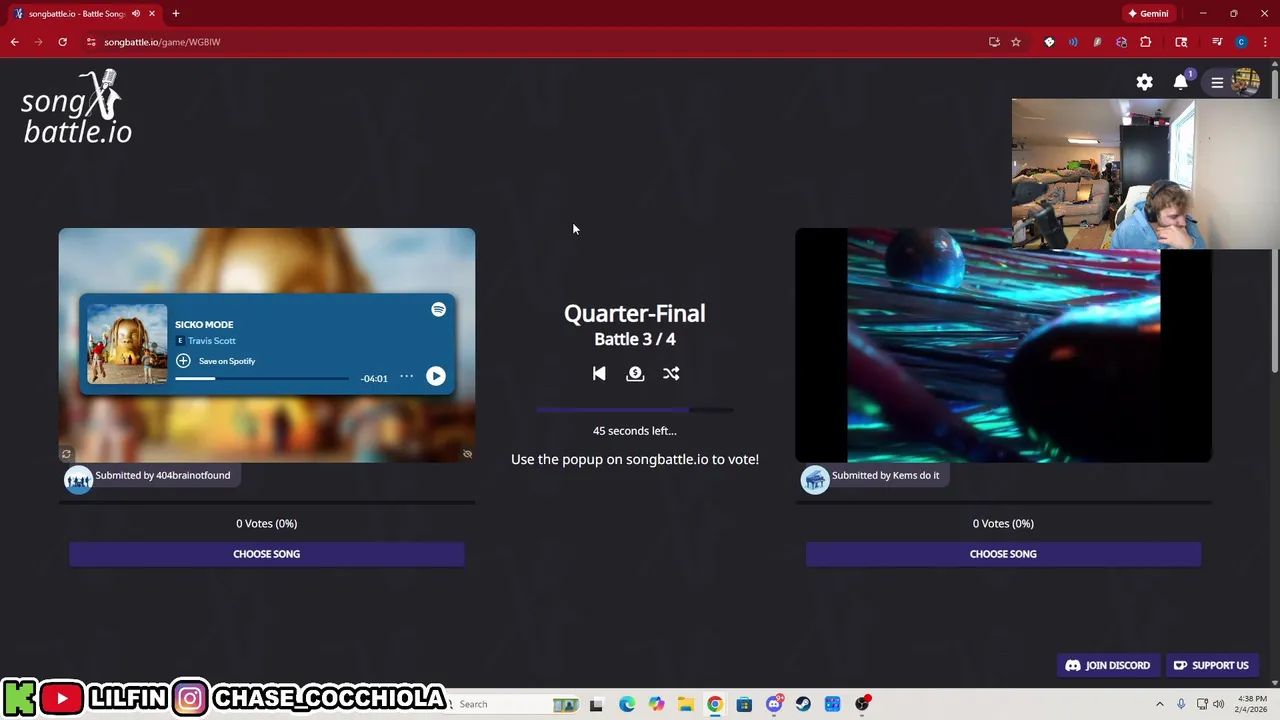Play SICKO MODE in the Spotify embed
This screenshot has width=1280, height=720.
pos(435,376)
